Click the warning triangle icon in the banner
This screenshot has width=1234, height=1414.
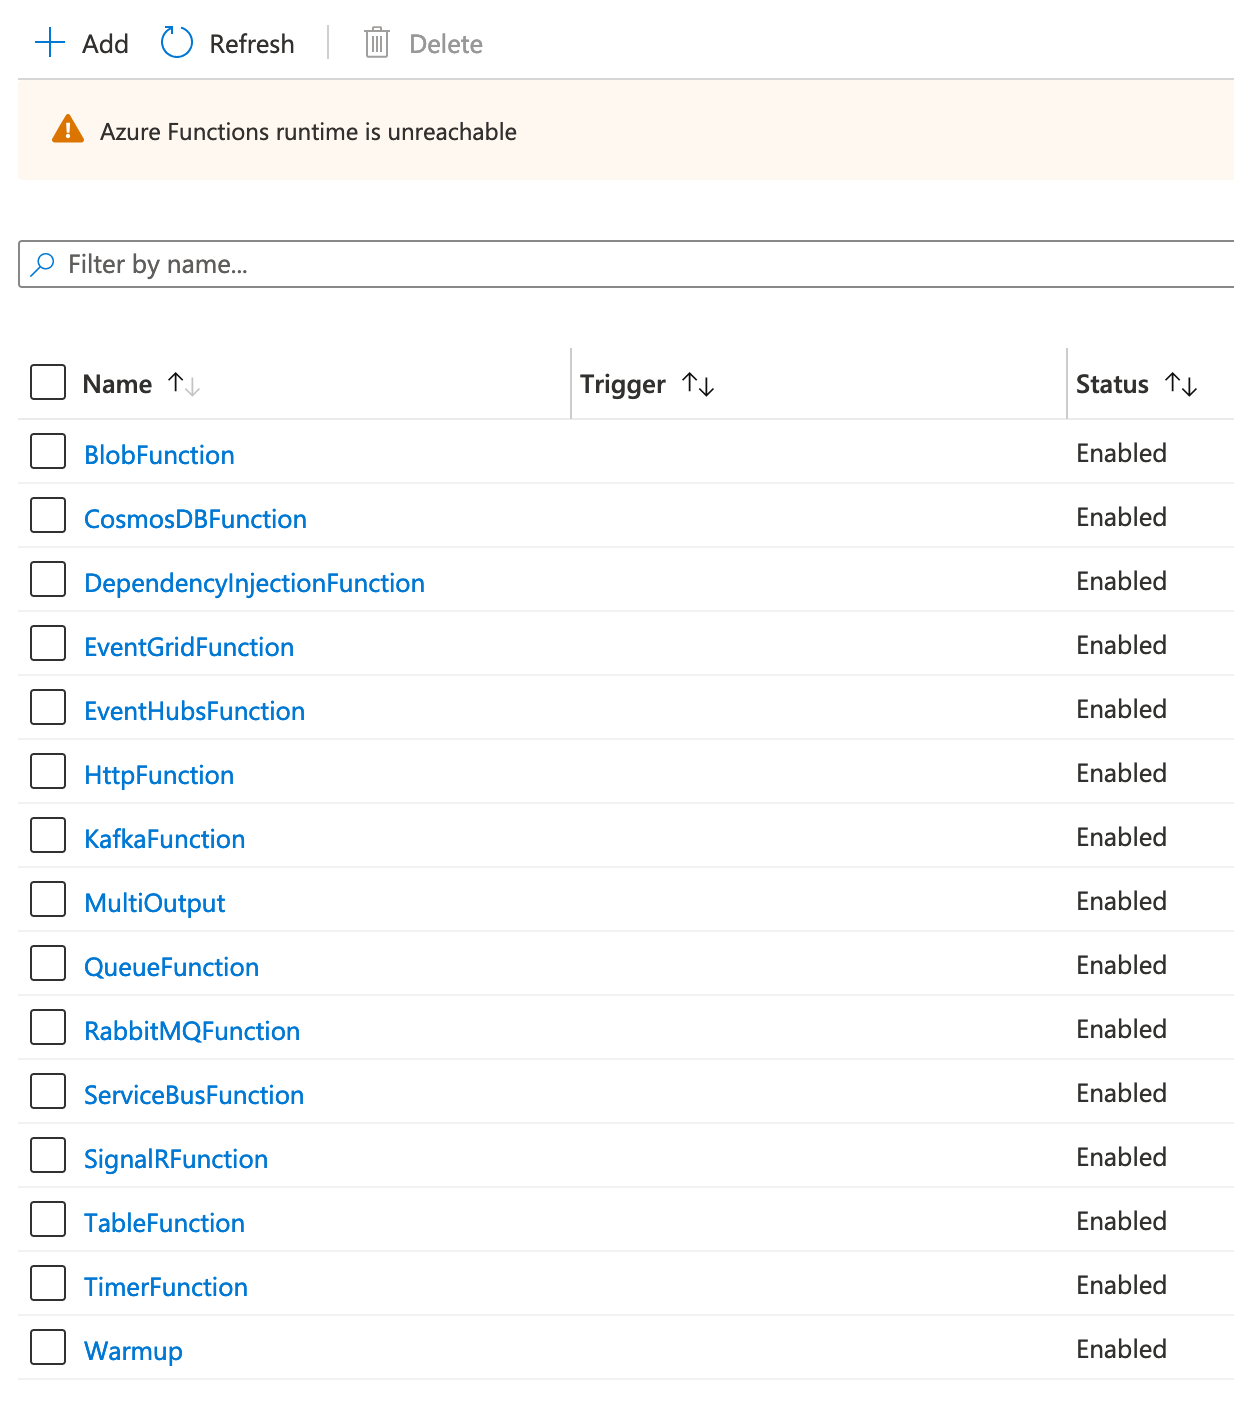coord(67,129)
